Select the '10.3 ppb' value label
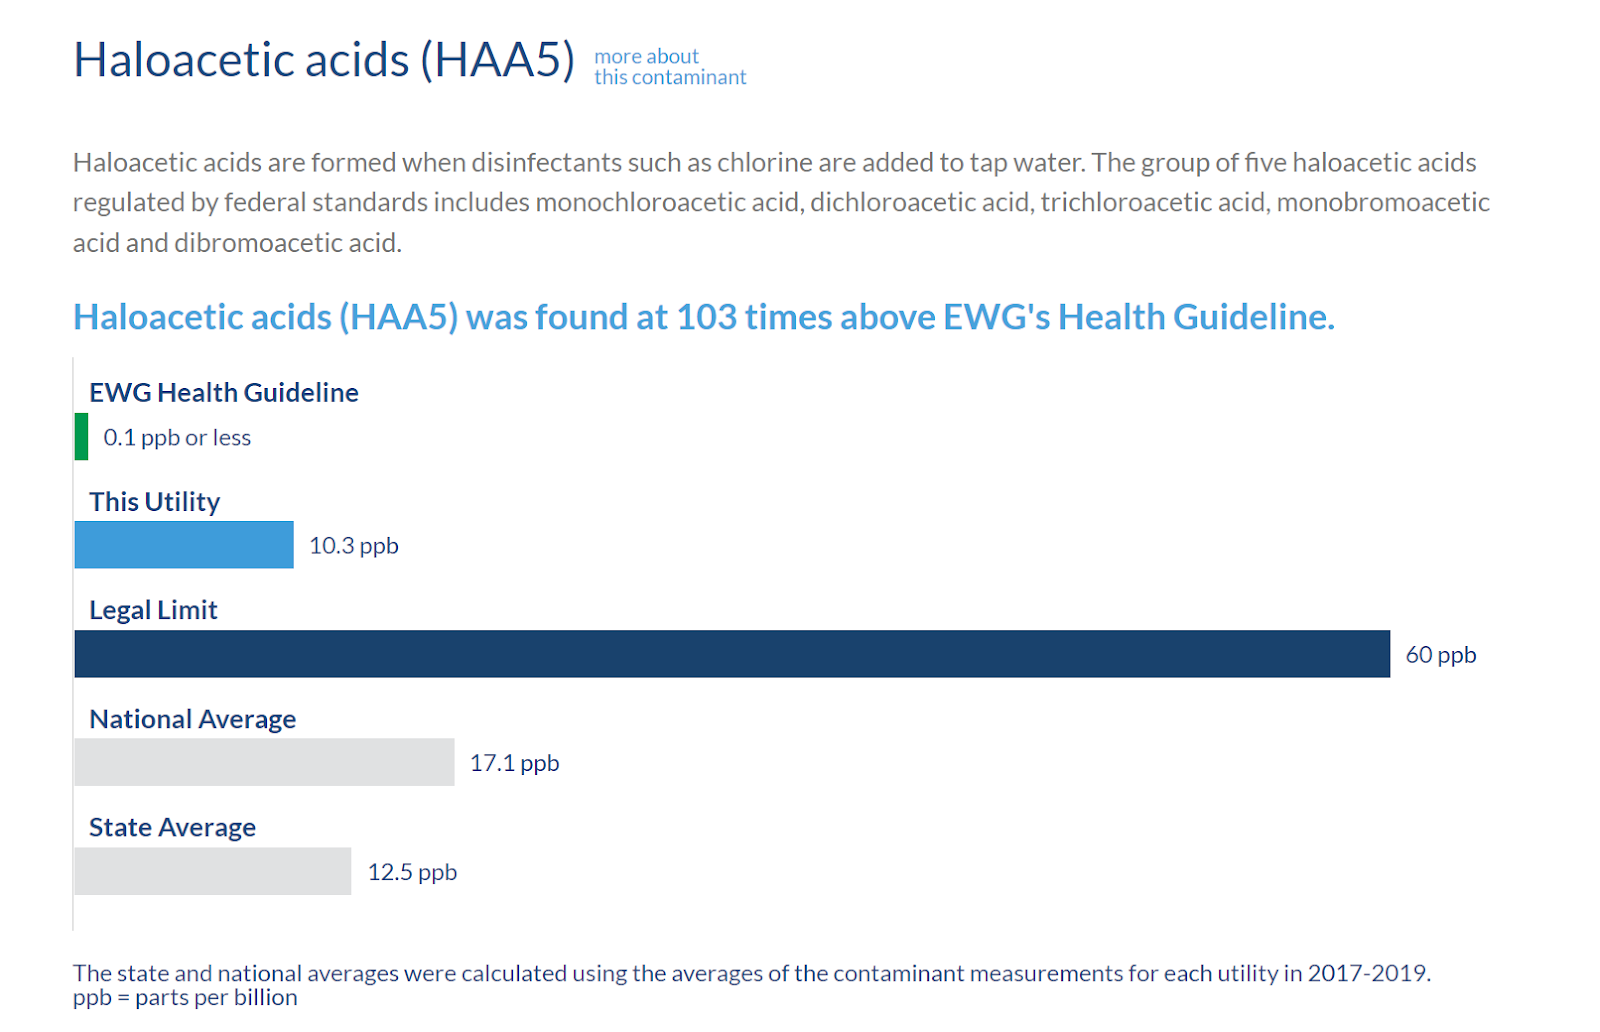 [354, 546]
